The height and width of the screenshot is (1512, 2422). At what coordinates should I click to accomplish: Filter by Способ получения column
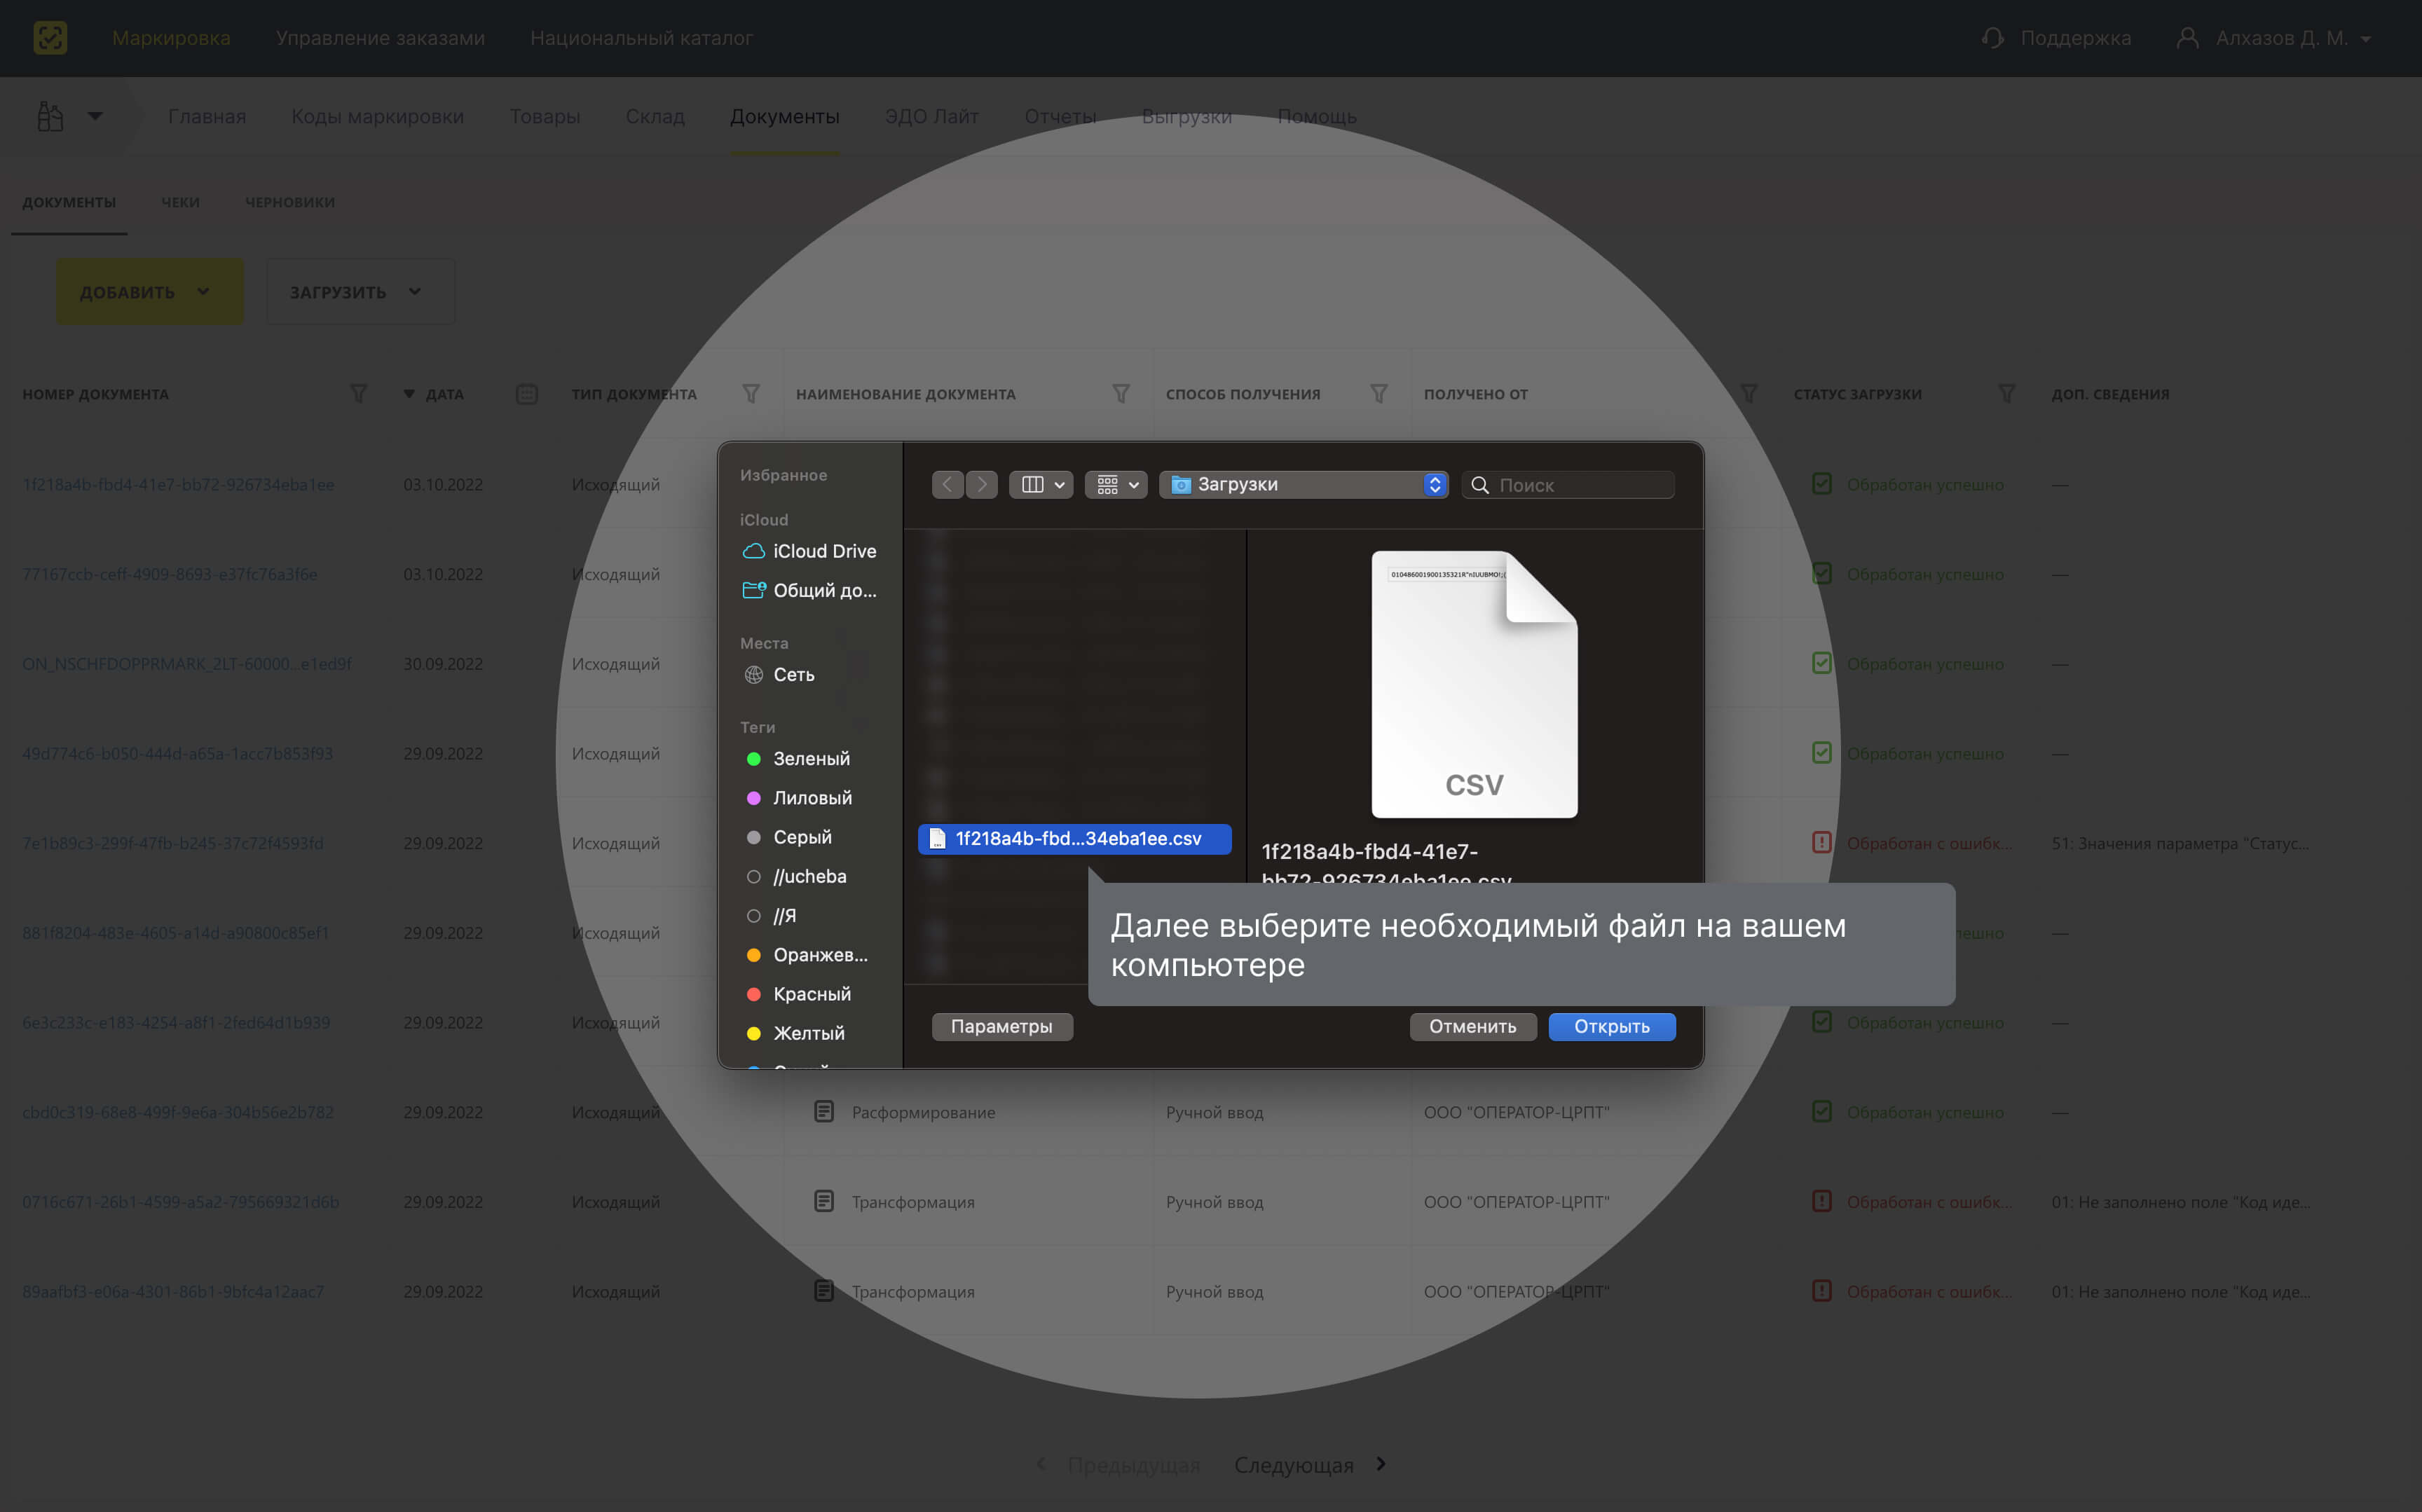(1379, 394)
